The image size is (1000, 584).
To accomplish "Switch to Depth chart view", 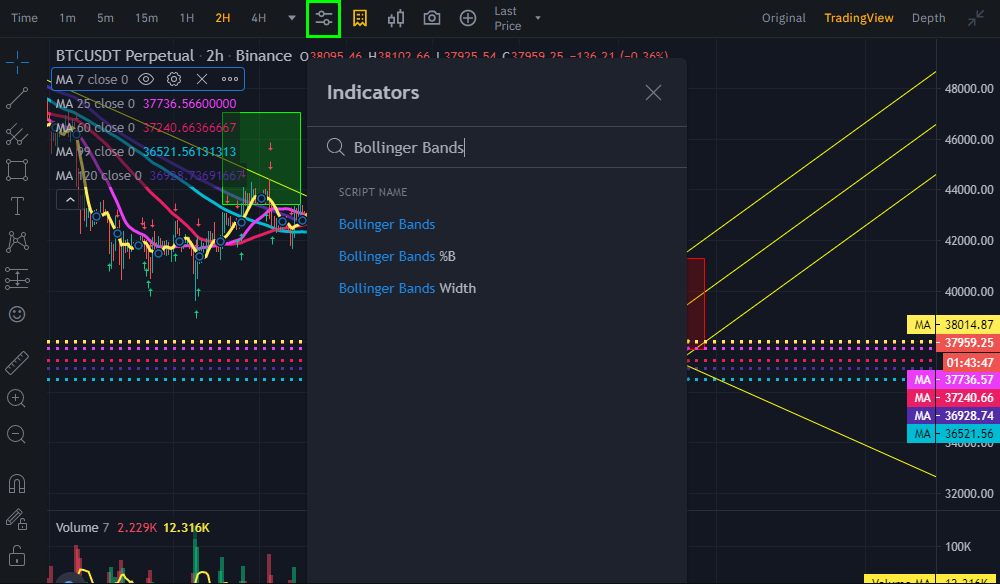I will 929,18.
